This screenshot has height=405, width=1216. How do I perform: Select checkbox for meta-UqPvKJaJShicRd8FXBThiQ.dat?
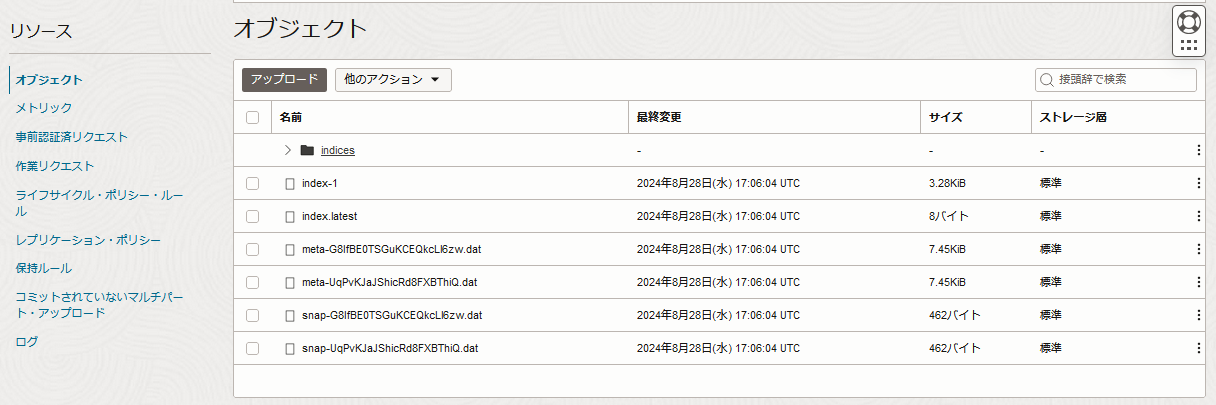[x=252, y=282]
